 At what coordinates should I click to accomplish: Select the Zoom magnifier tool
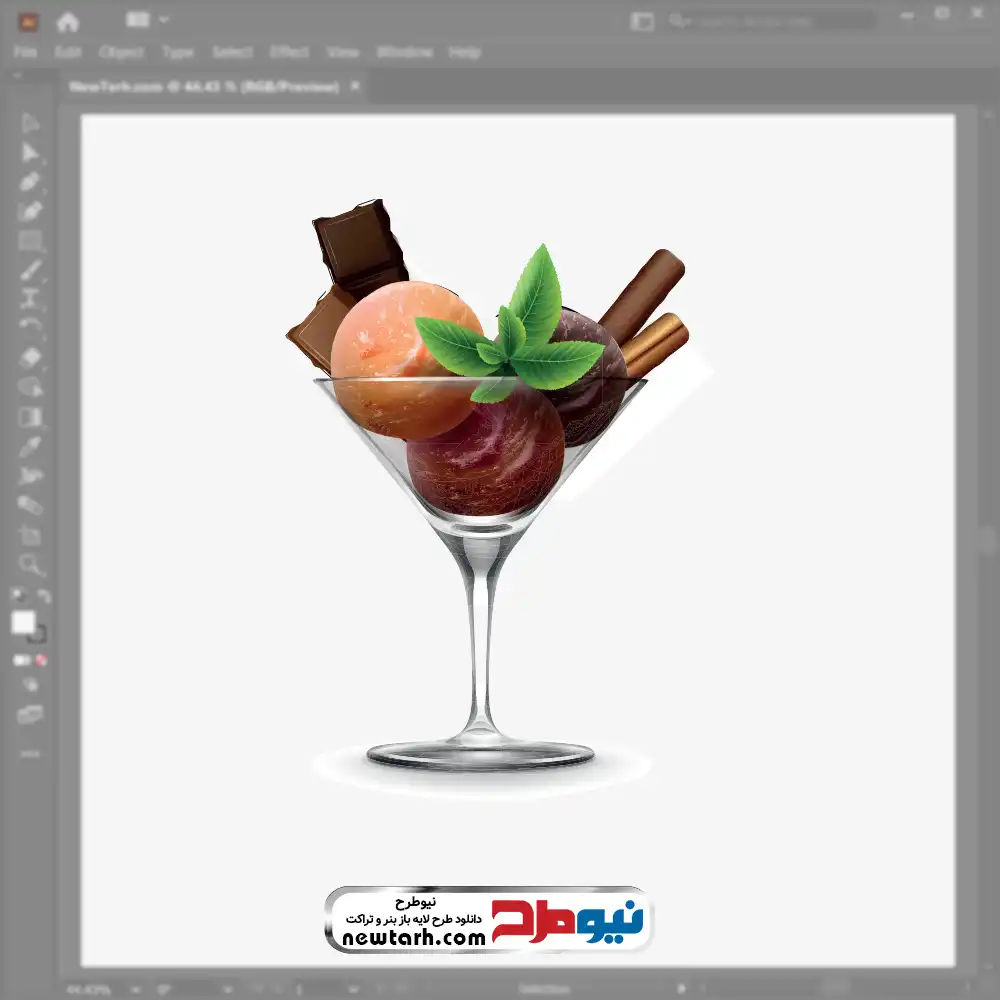point(30,565)
